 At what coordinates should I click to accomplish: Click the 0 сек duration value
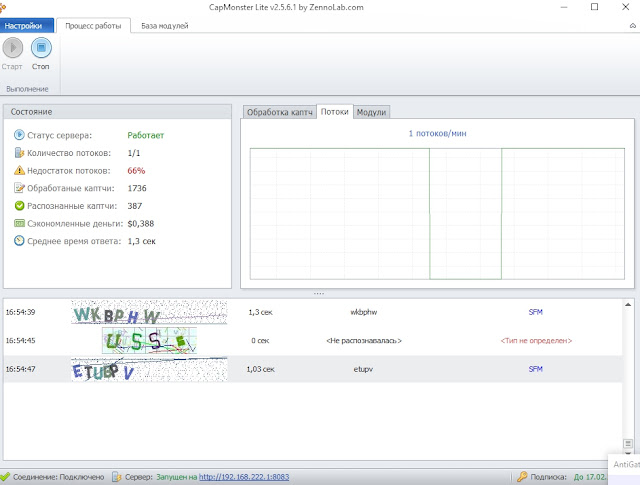260,340
